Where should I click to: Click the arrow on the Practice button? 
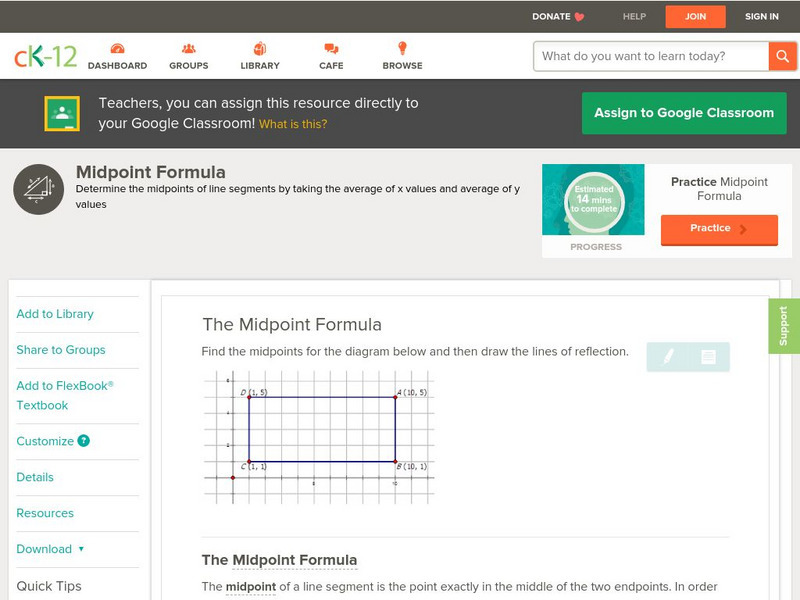coord(743,229)
